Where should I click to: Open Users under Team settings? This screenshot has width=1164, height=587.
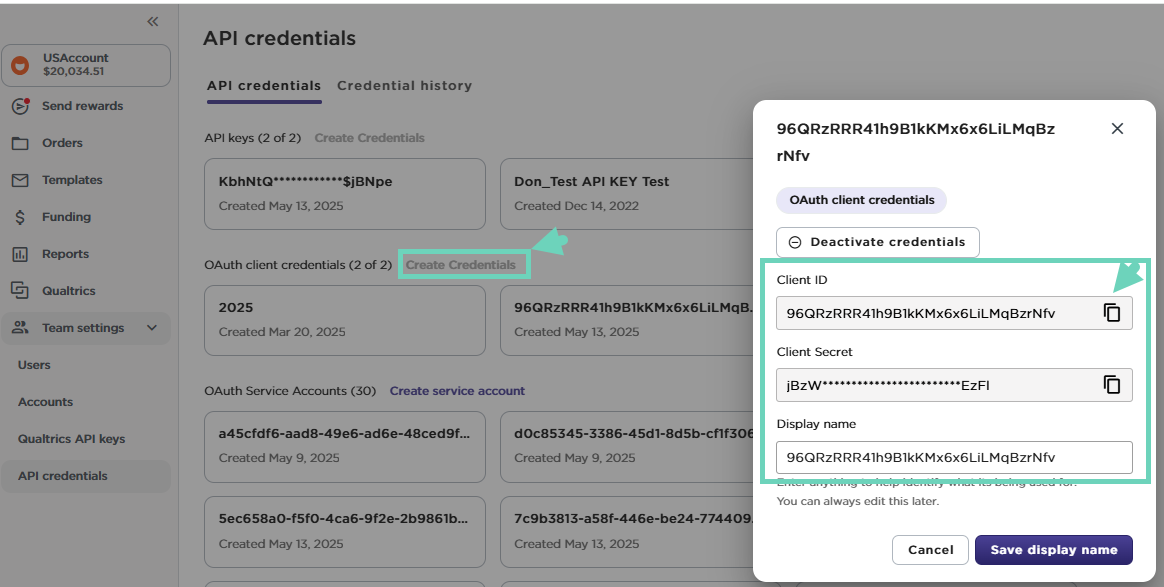click(34, 365)
